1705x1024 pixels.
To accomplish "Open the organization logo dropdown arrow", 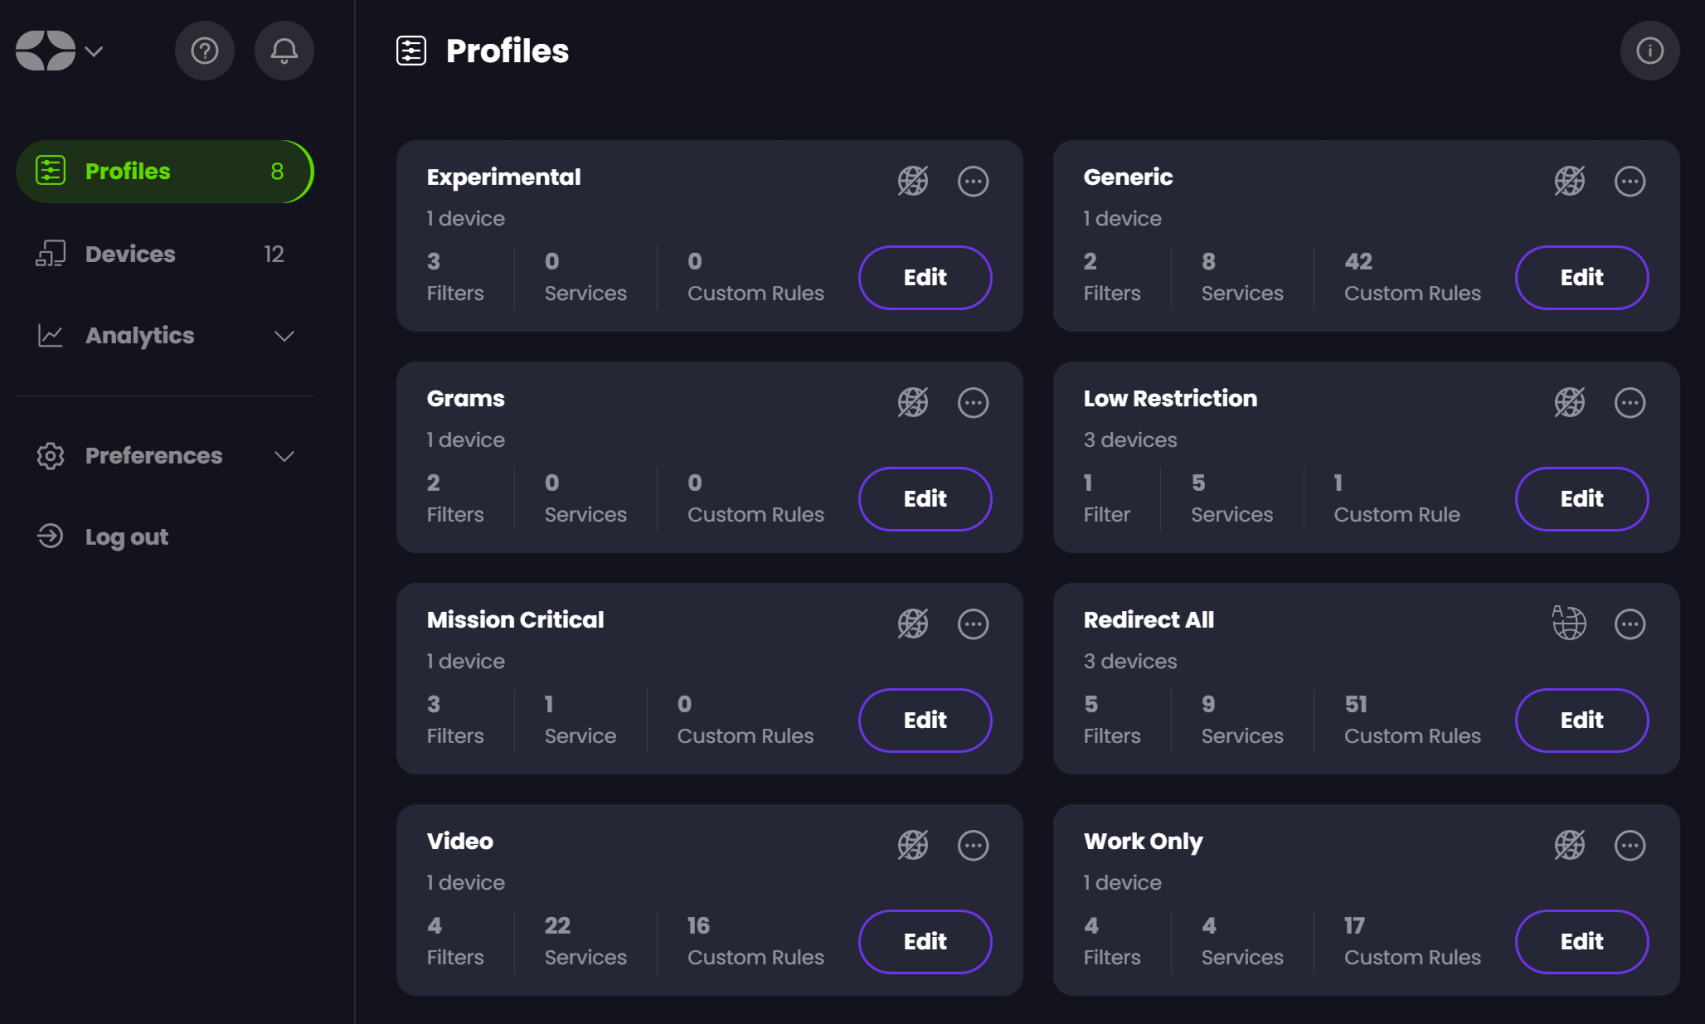I will [94, 51].
